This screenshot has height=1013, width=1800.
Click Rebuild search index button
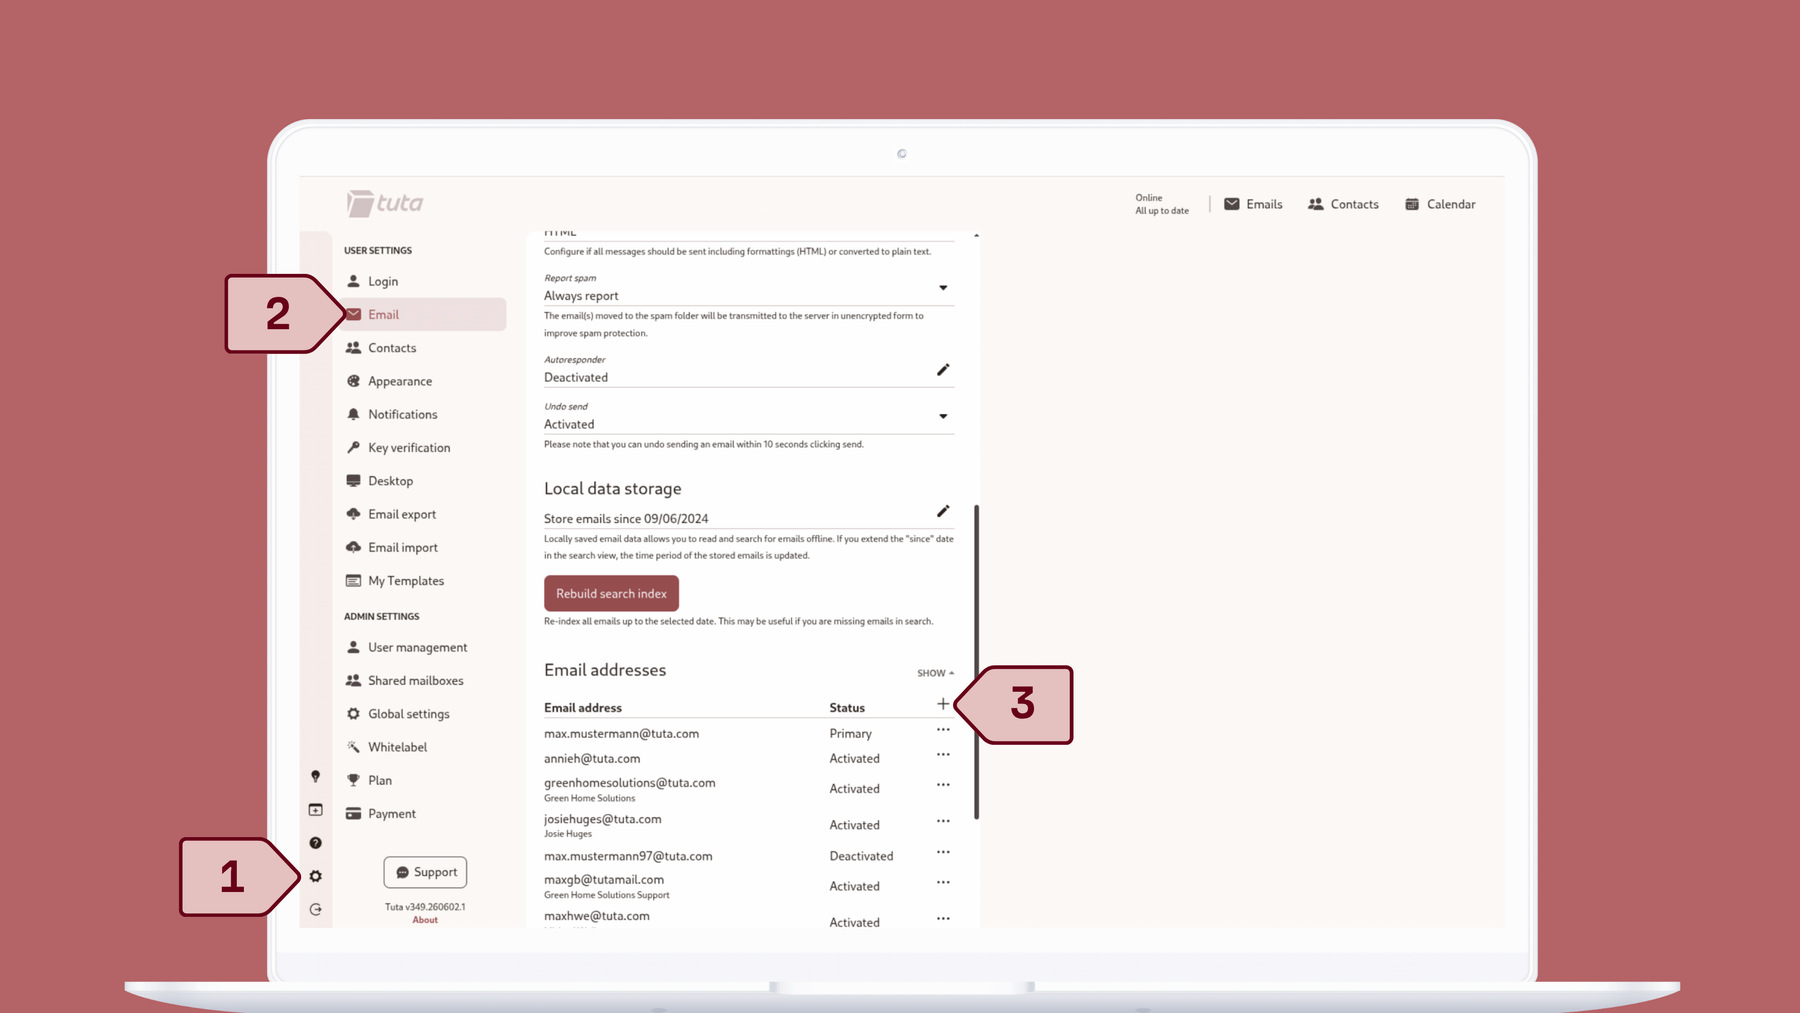611,593
